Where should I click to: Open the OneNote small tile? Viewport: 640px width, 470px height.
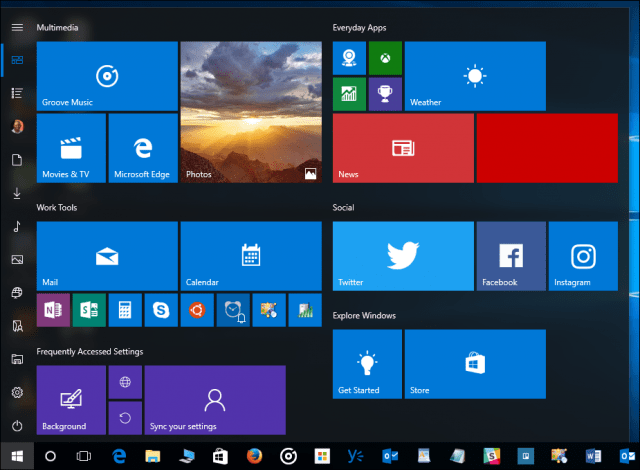point(53,310)
